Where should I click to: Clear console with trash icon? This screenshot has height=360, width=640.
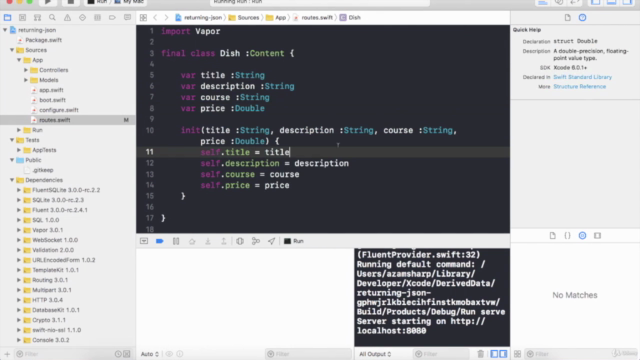(x=480, y=354)
